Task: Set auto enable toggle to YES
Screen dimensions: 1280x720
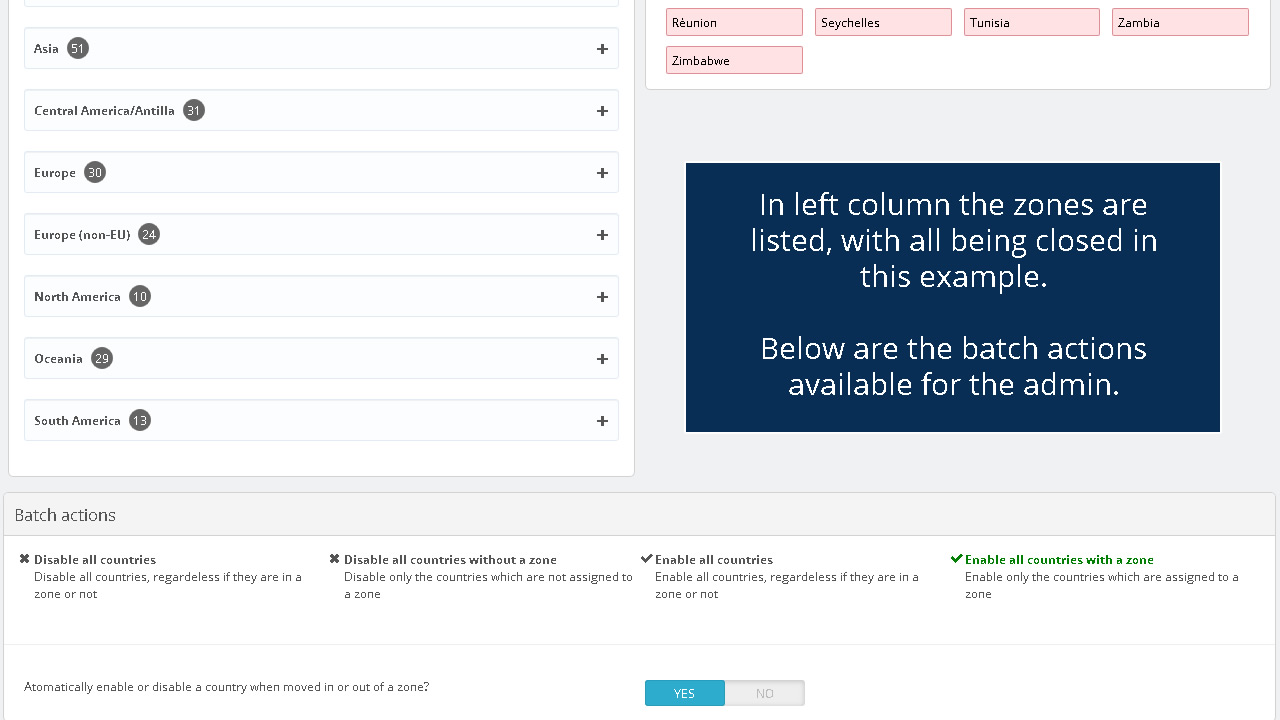Action: coord(685,693)
